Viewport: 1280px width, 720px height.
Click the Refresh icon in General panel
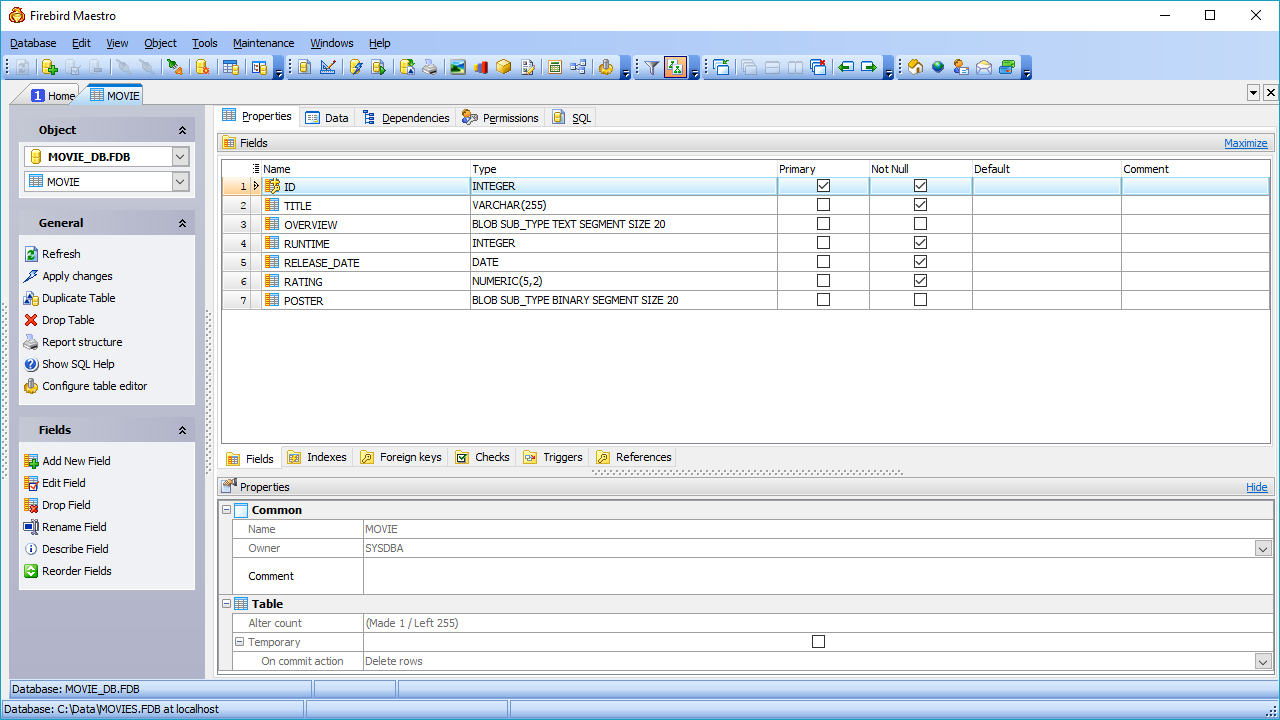point(31,254)
